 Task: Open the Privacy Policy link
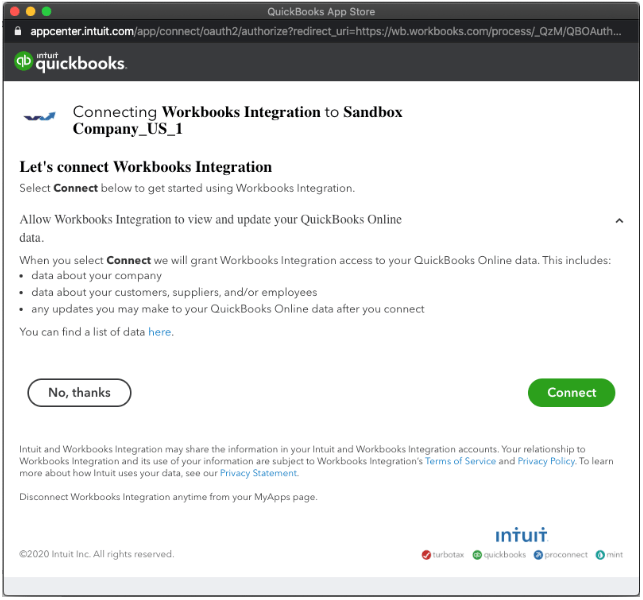point(546,461)
